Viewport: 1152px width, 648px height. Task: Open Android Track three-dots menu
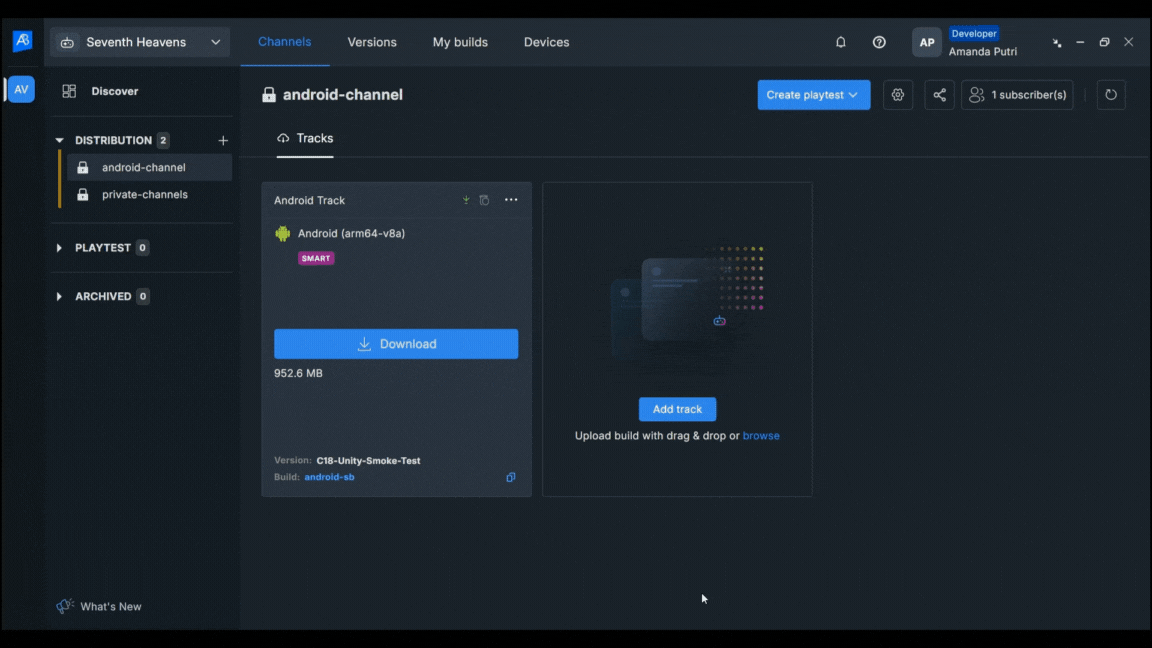[511, 200]
